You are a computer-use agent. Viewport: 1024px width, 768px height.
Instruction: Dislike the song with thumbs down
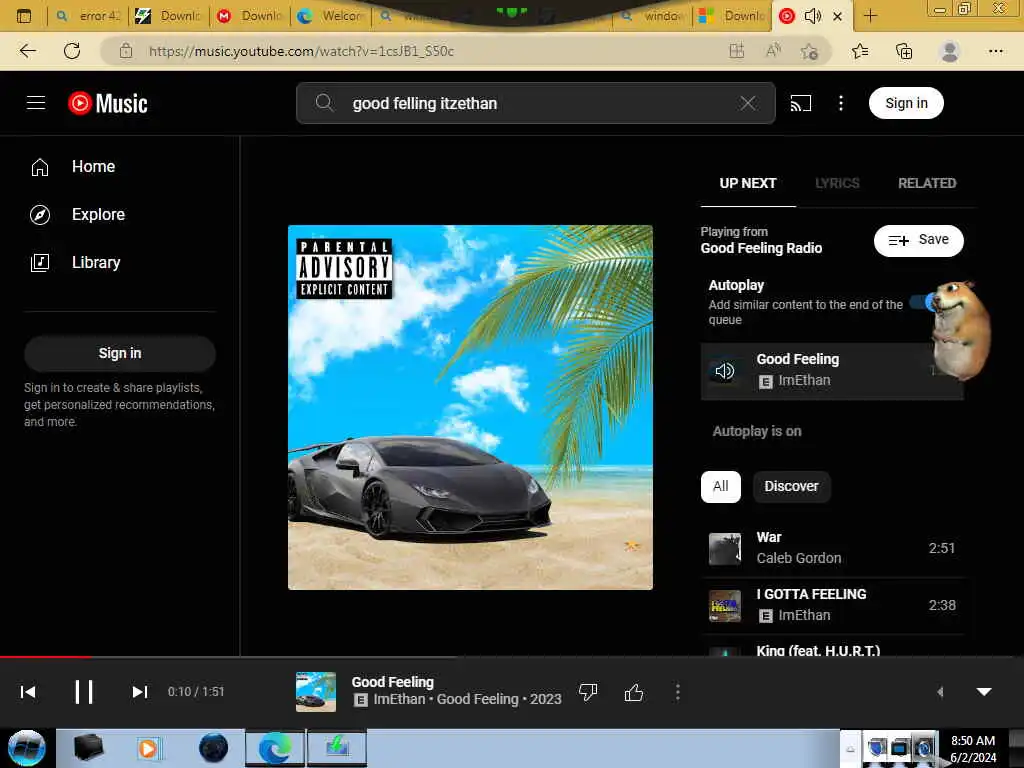click(588, 692)
